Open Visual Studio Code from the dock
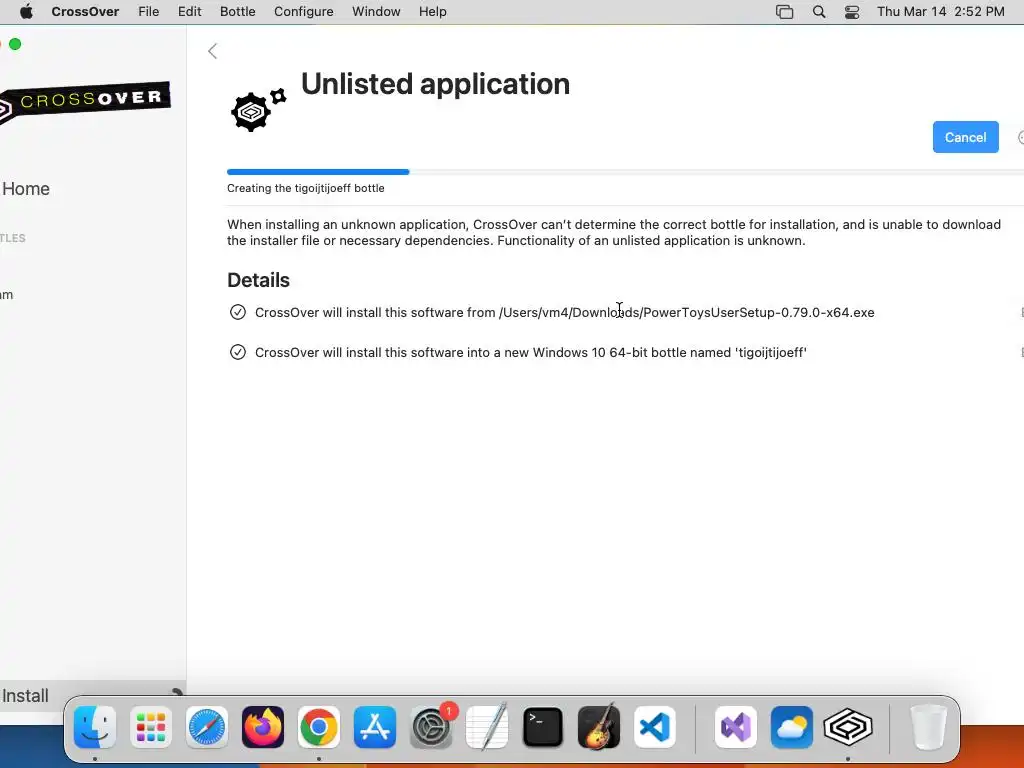This screenshot has width=1024, height=768. click(655, 727)
